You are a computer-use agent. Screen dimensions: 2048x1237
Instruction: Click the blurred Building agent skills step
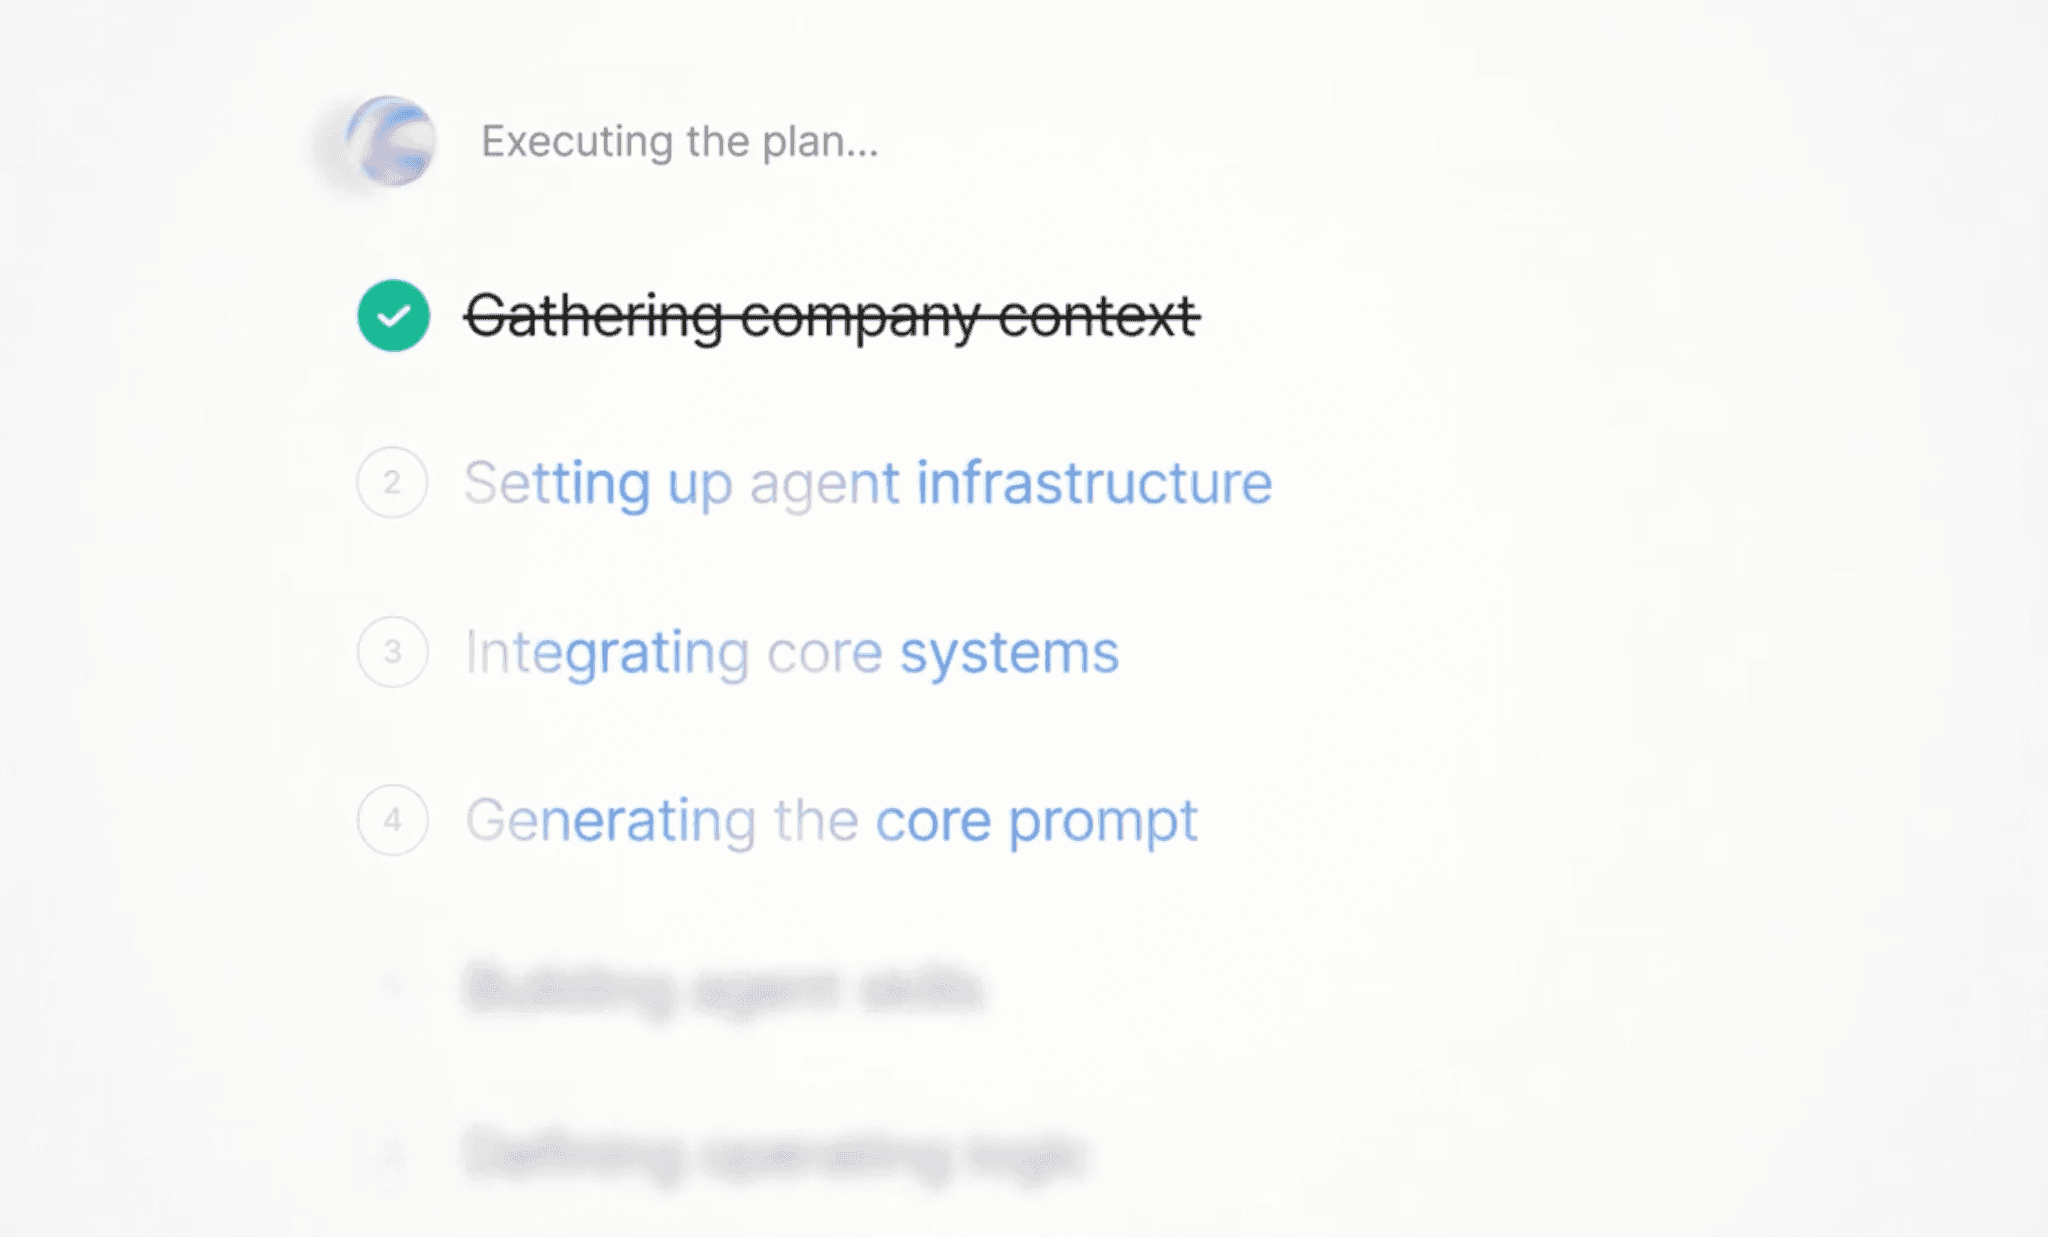tap(724, 989)
